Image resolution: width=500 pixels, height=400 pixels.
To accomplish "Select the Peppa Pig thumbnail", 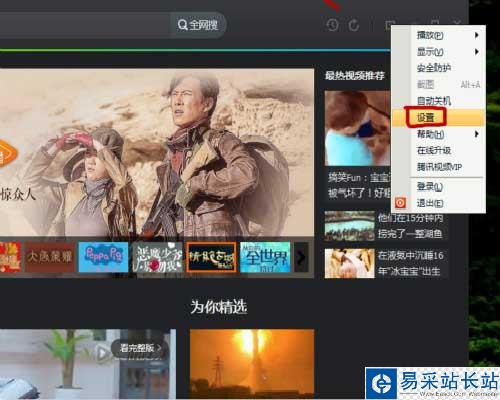I will click(103, 257).
